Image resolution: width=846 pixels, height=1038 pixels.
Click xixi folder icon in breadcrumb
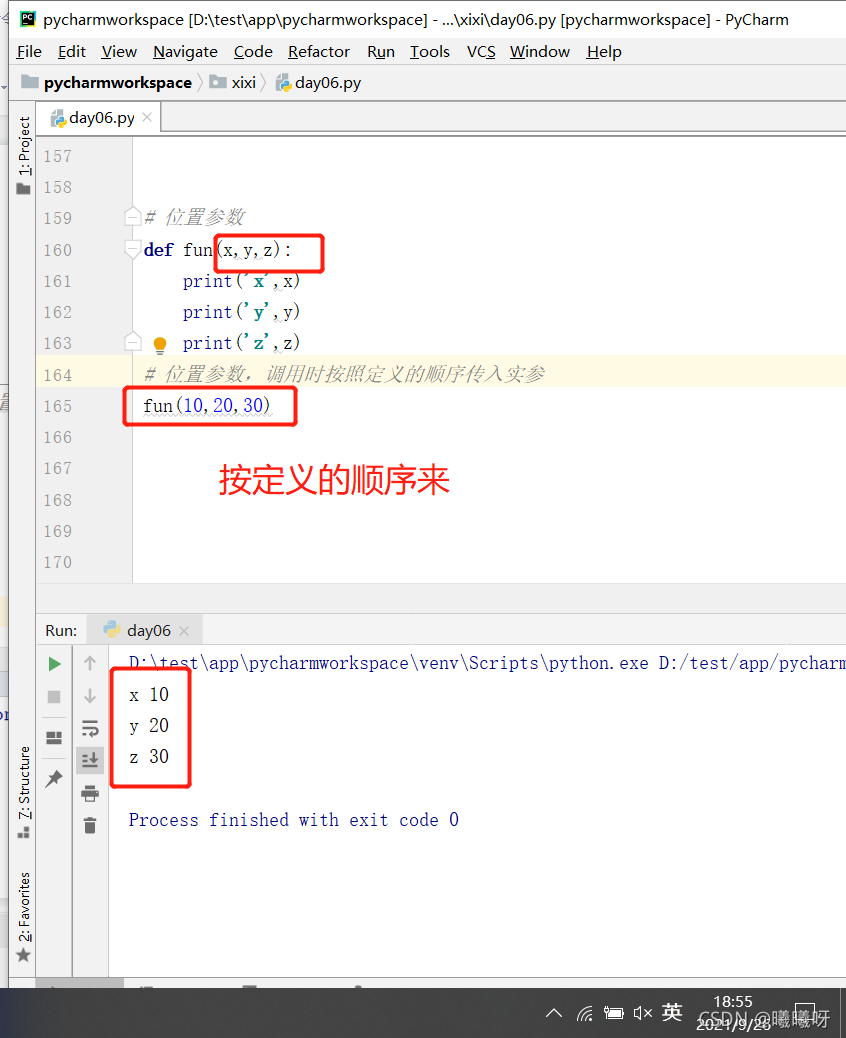tap(218, 82)
